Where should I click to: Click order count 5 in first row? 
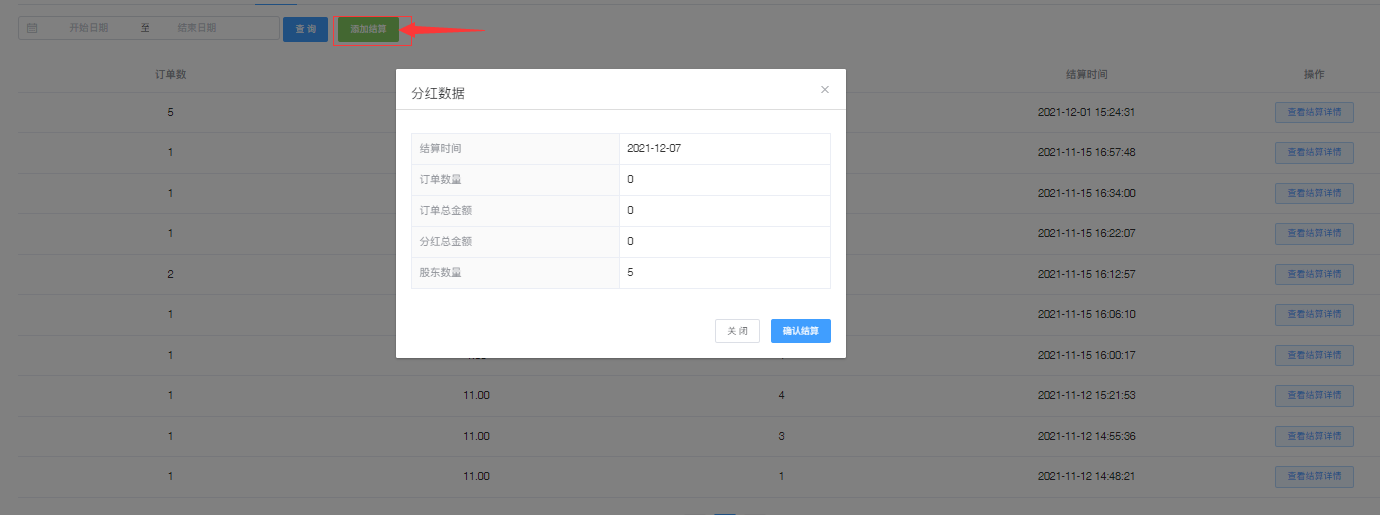171,112
